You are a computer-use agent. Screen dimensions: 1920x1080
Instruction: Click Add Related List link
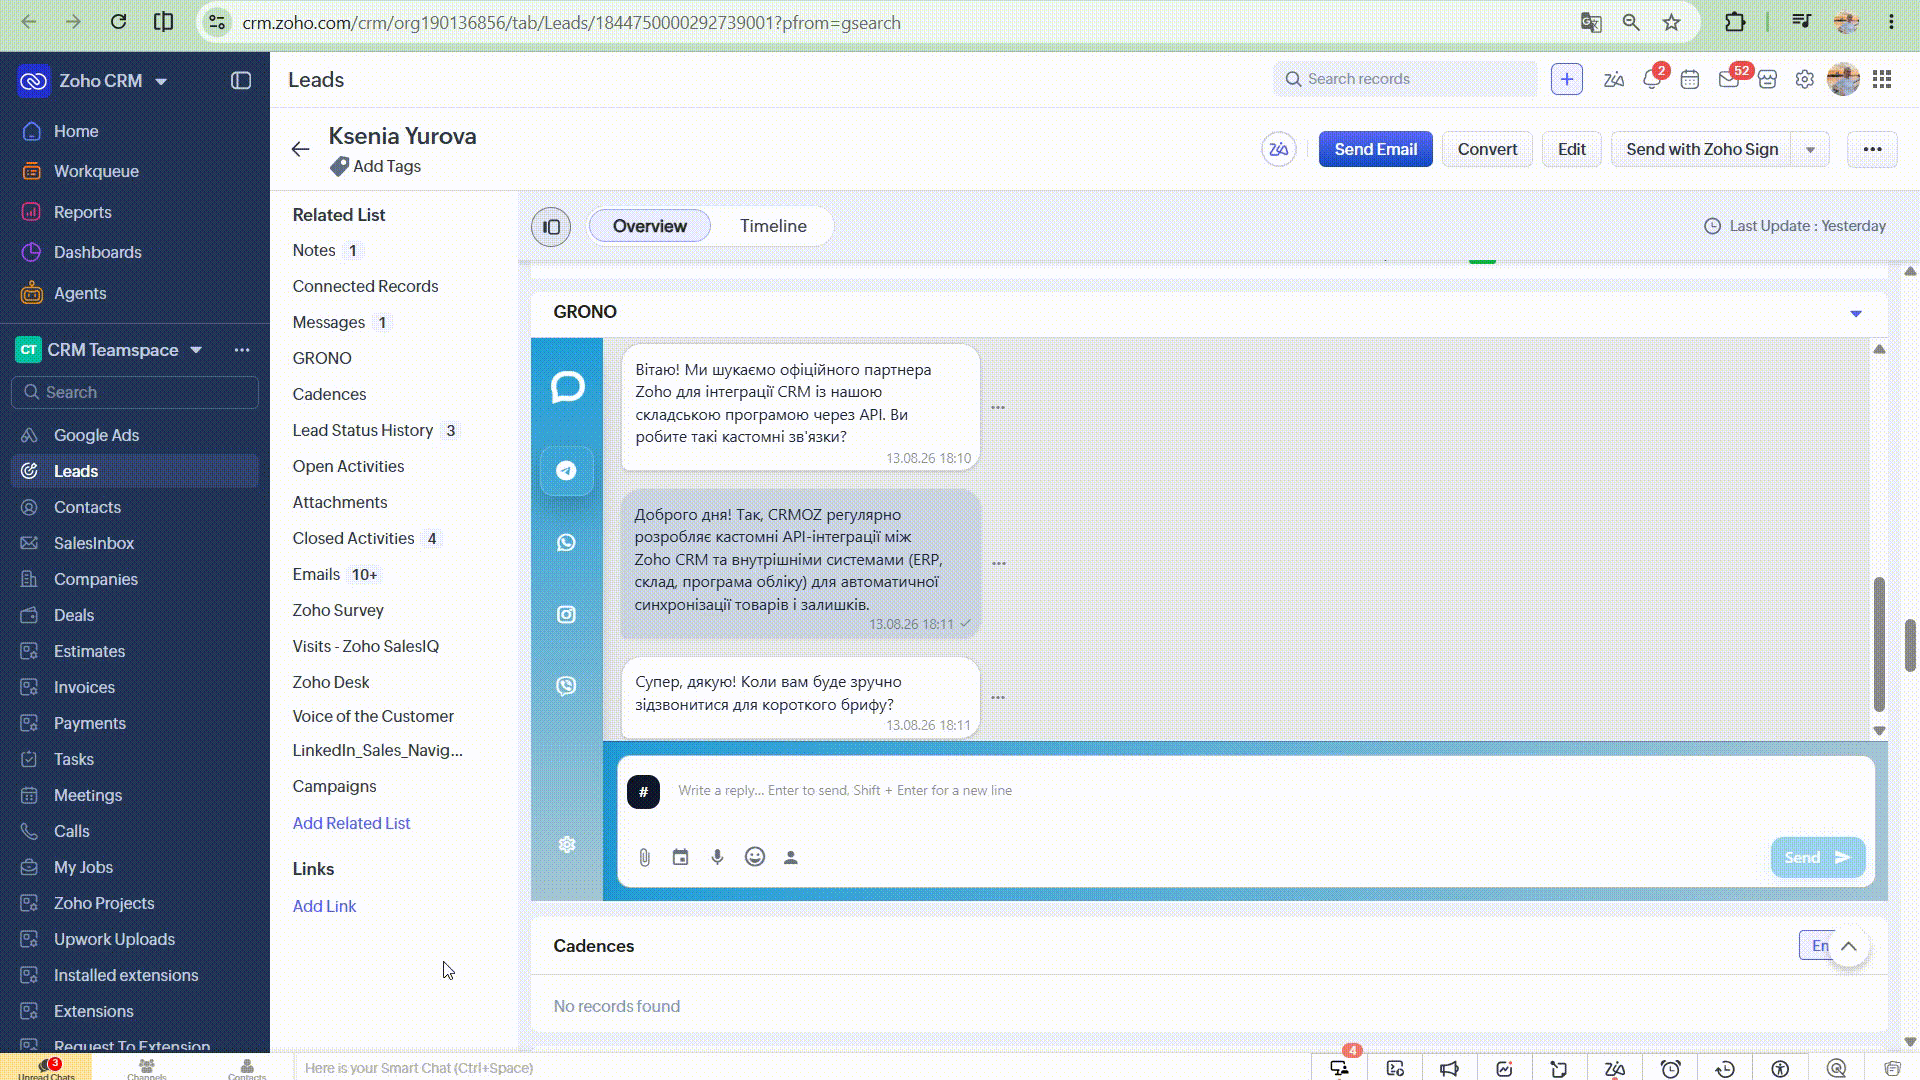tap(351, 823)
